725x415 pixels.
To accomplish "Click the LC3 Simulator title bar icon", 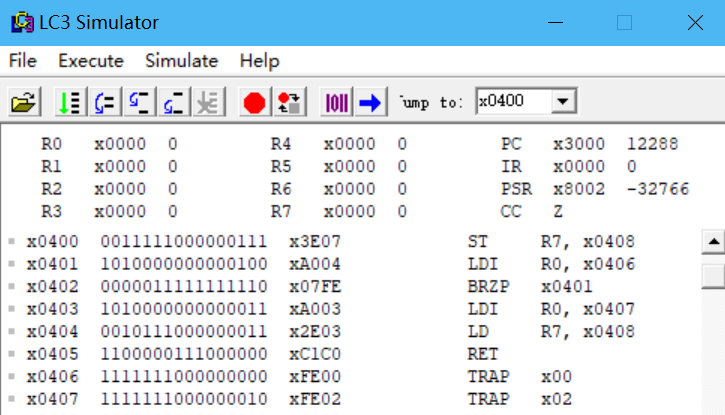I will click(22, 22).
